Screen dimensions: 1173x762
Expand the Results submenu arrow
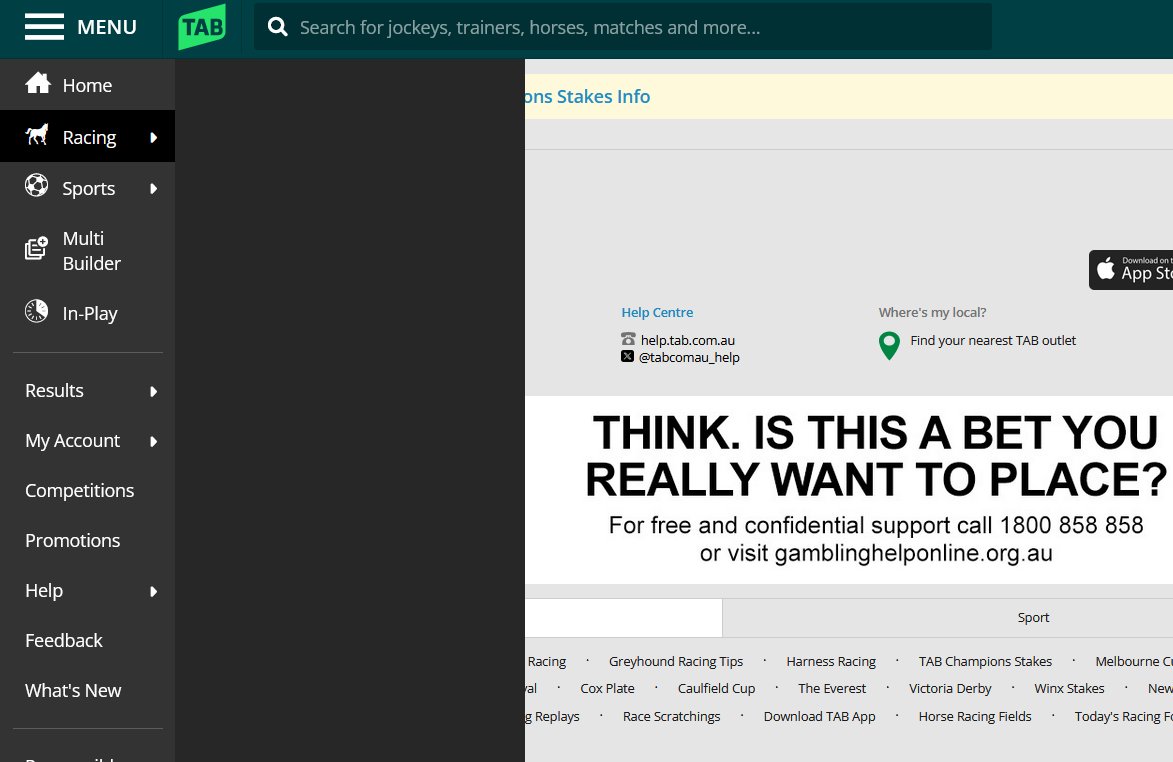[x=153, y=391]
